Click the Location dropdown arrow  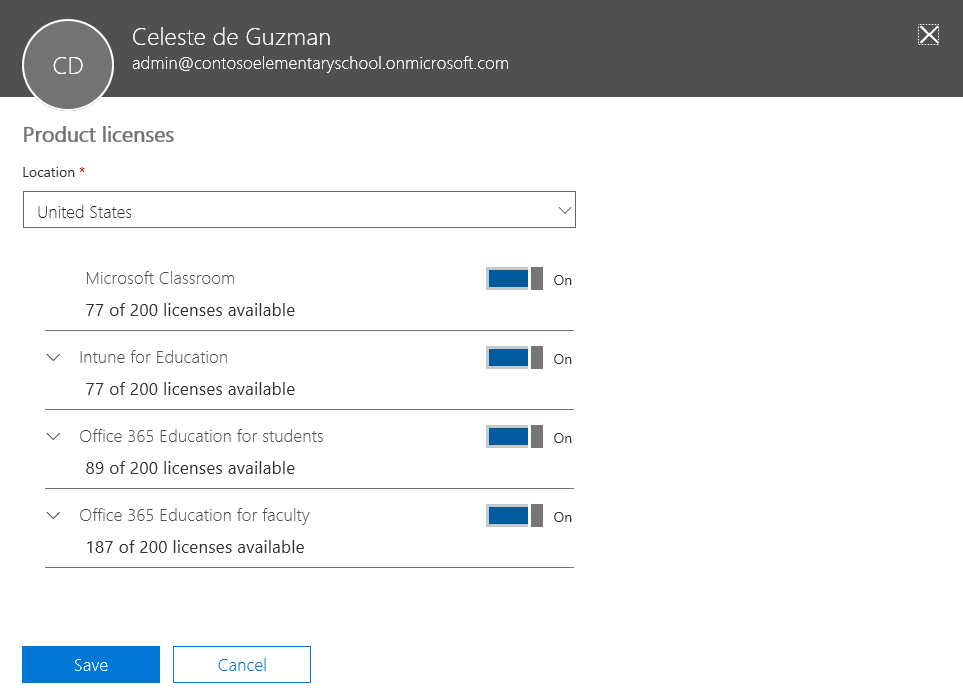coord(564,211)
